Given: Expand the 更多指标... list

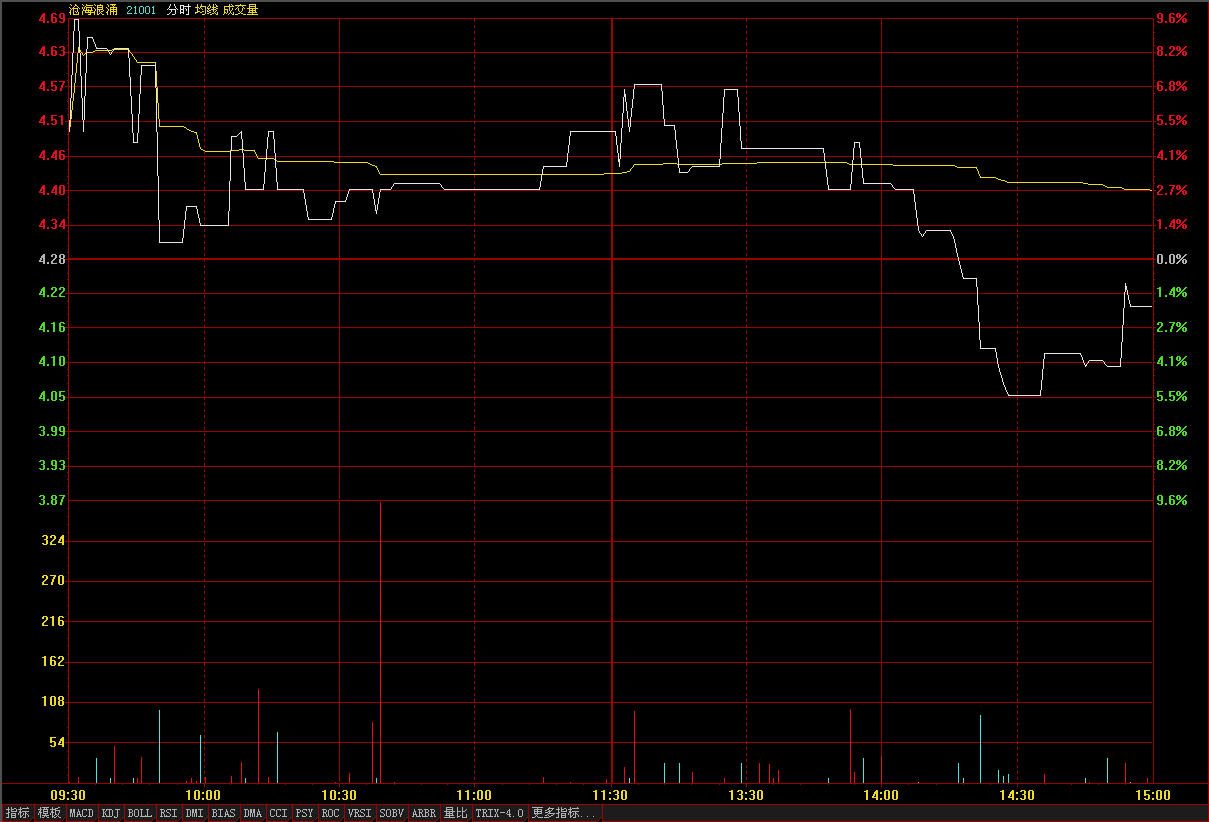Looking at the screenshot, I should click(564, 813).
